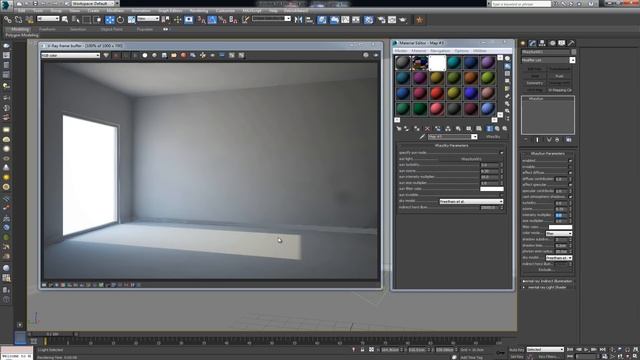Click Go to Parent in Material Editor
Screen dimensions: 640x360
pos(497,129)
